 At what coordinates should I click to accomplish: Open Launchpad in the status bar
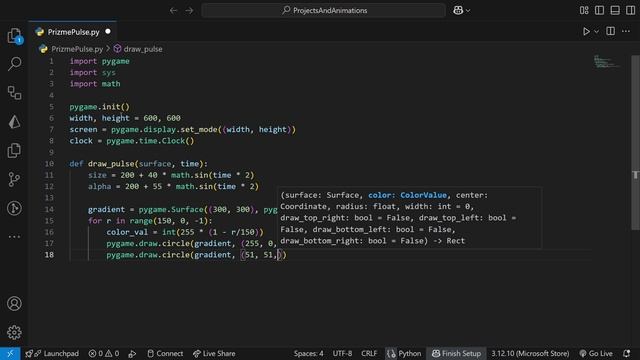(x=52, y=353)
